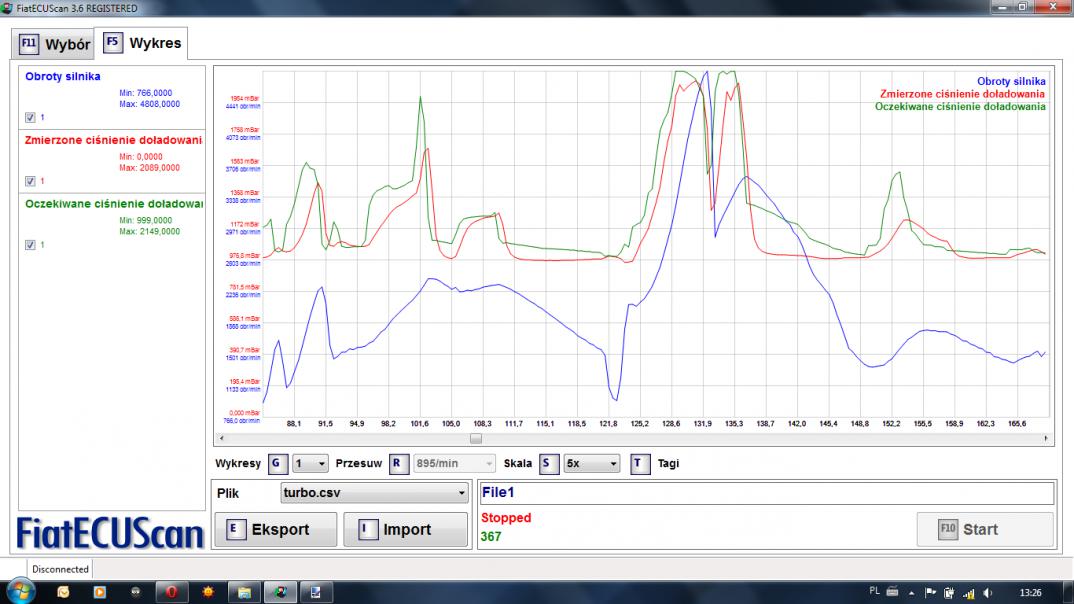Toggle the Zmierzone ciśnienie doładowania checkbox
The width and height of the screenshot is (1074, 604).
tap(30, 181)
